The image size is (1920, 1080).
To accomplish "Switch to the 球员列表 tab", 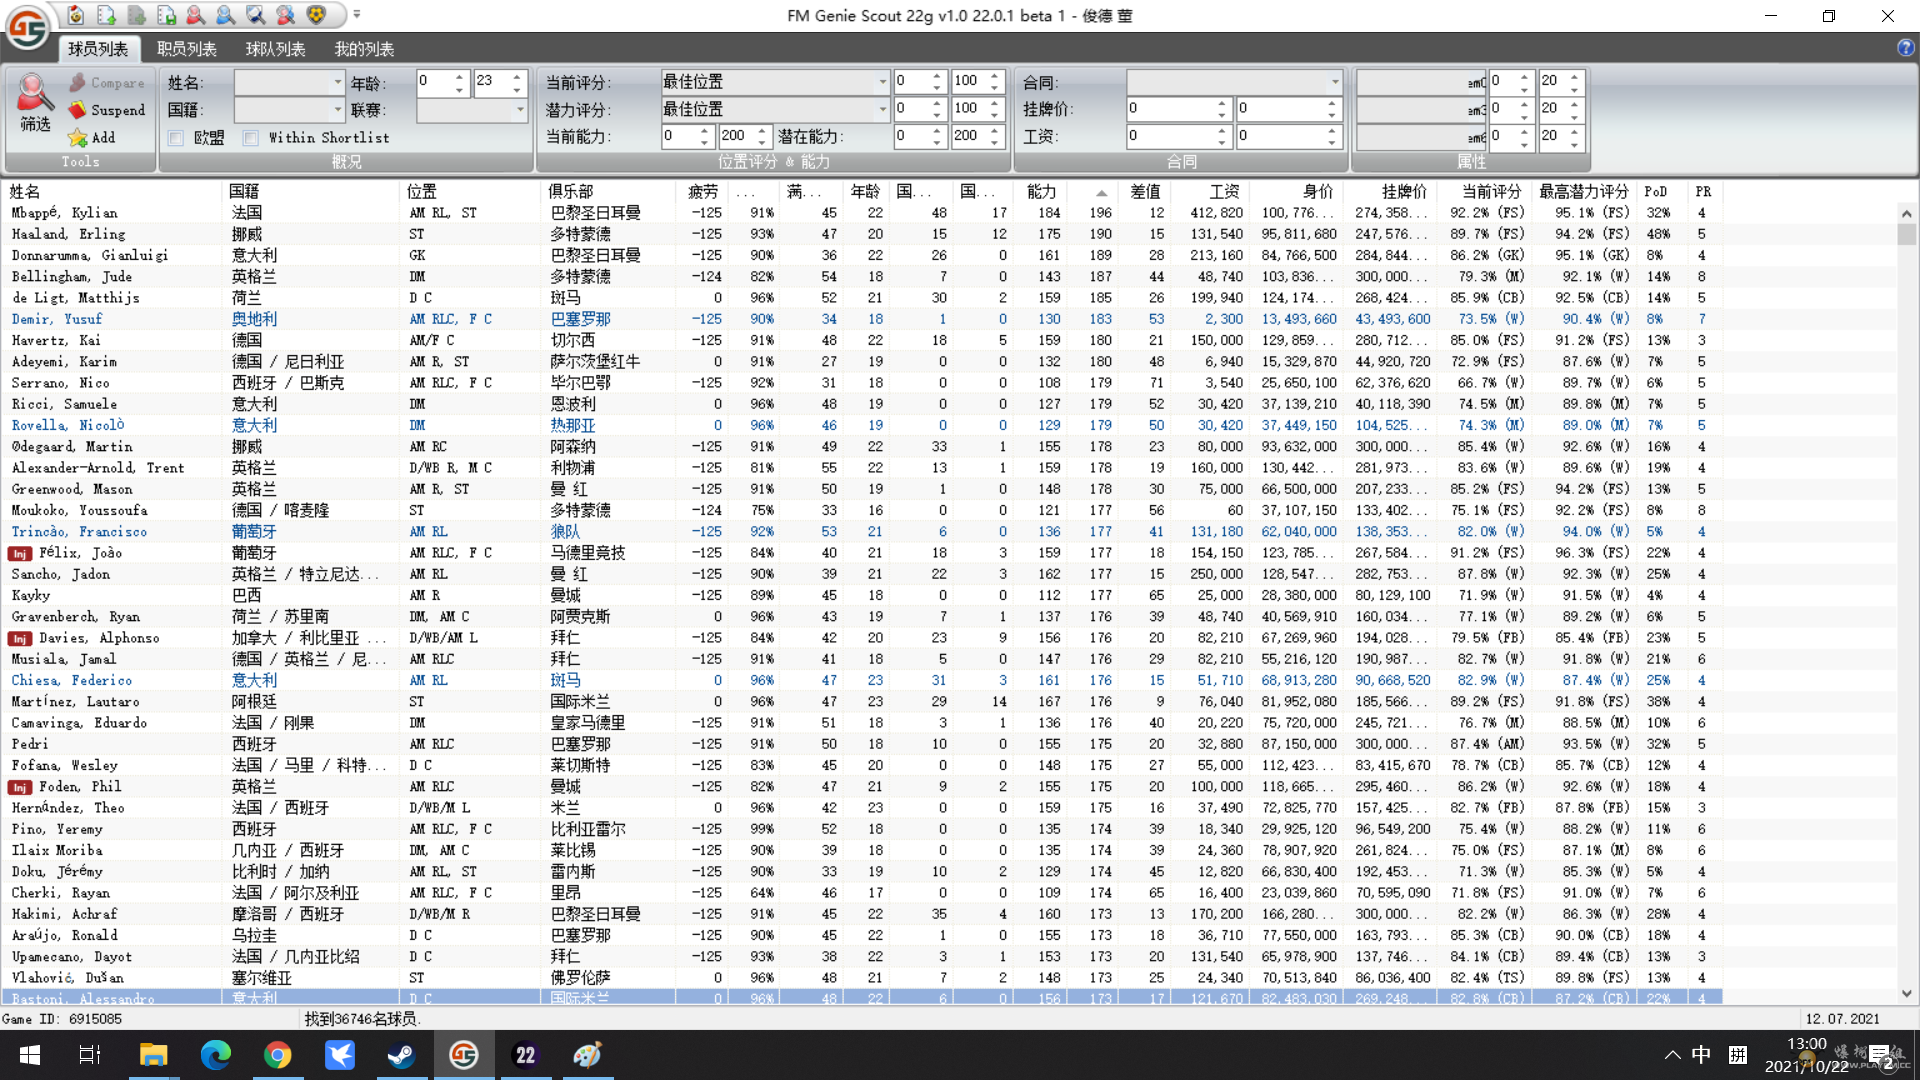I will coord(98,49).
